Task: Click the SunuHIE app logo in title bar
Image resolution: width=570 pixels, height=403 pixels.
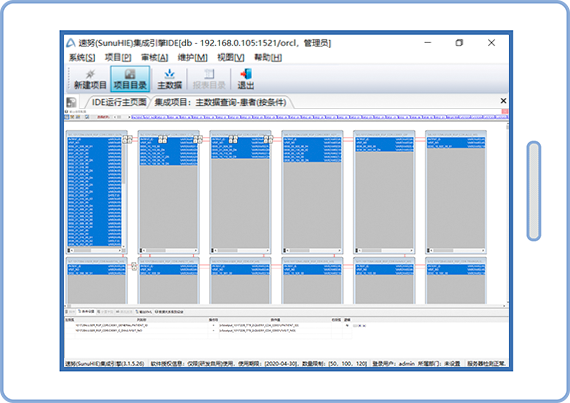Action: (71, 43)
